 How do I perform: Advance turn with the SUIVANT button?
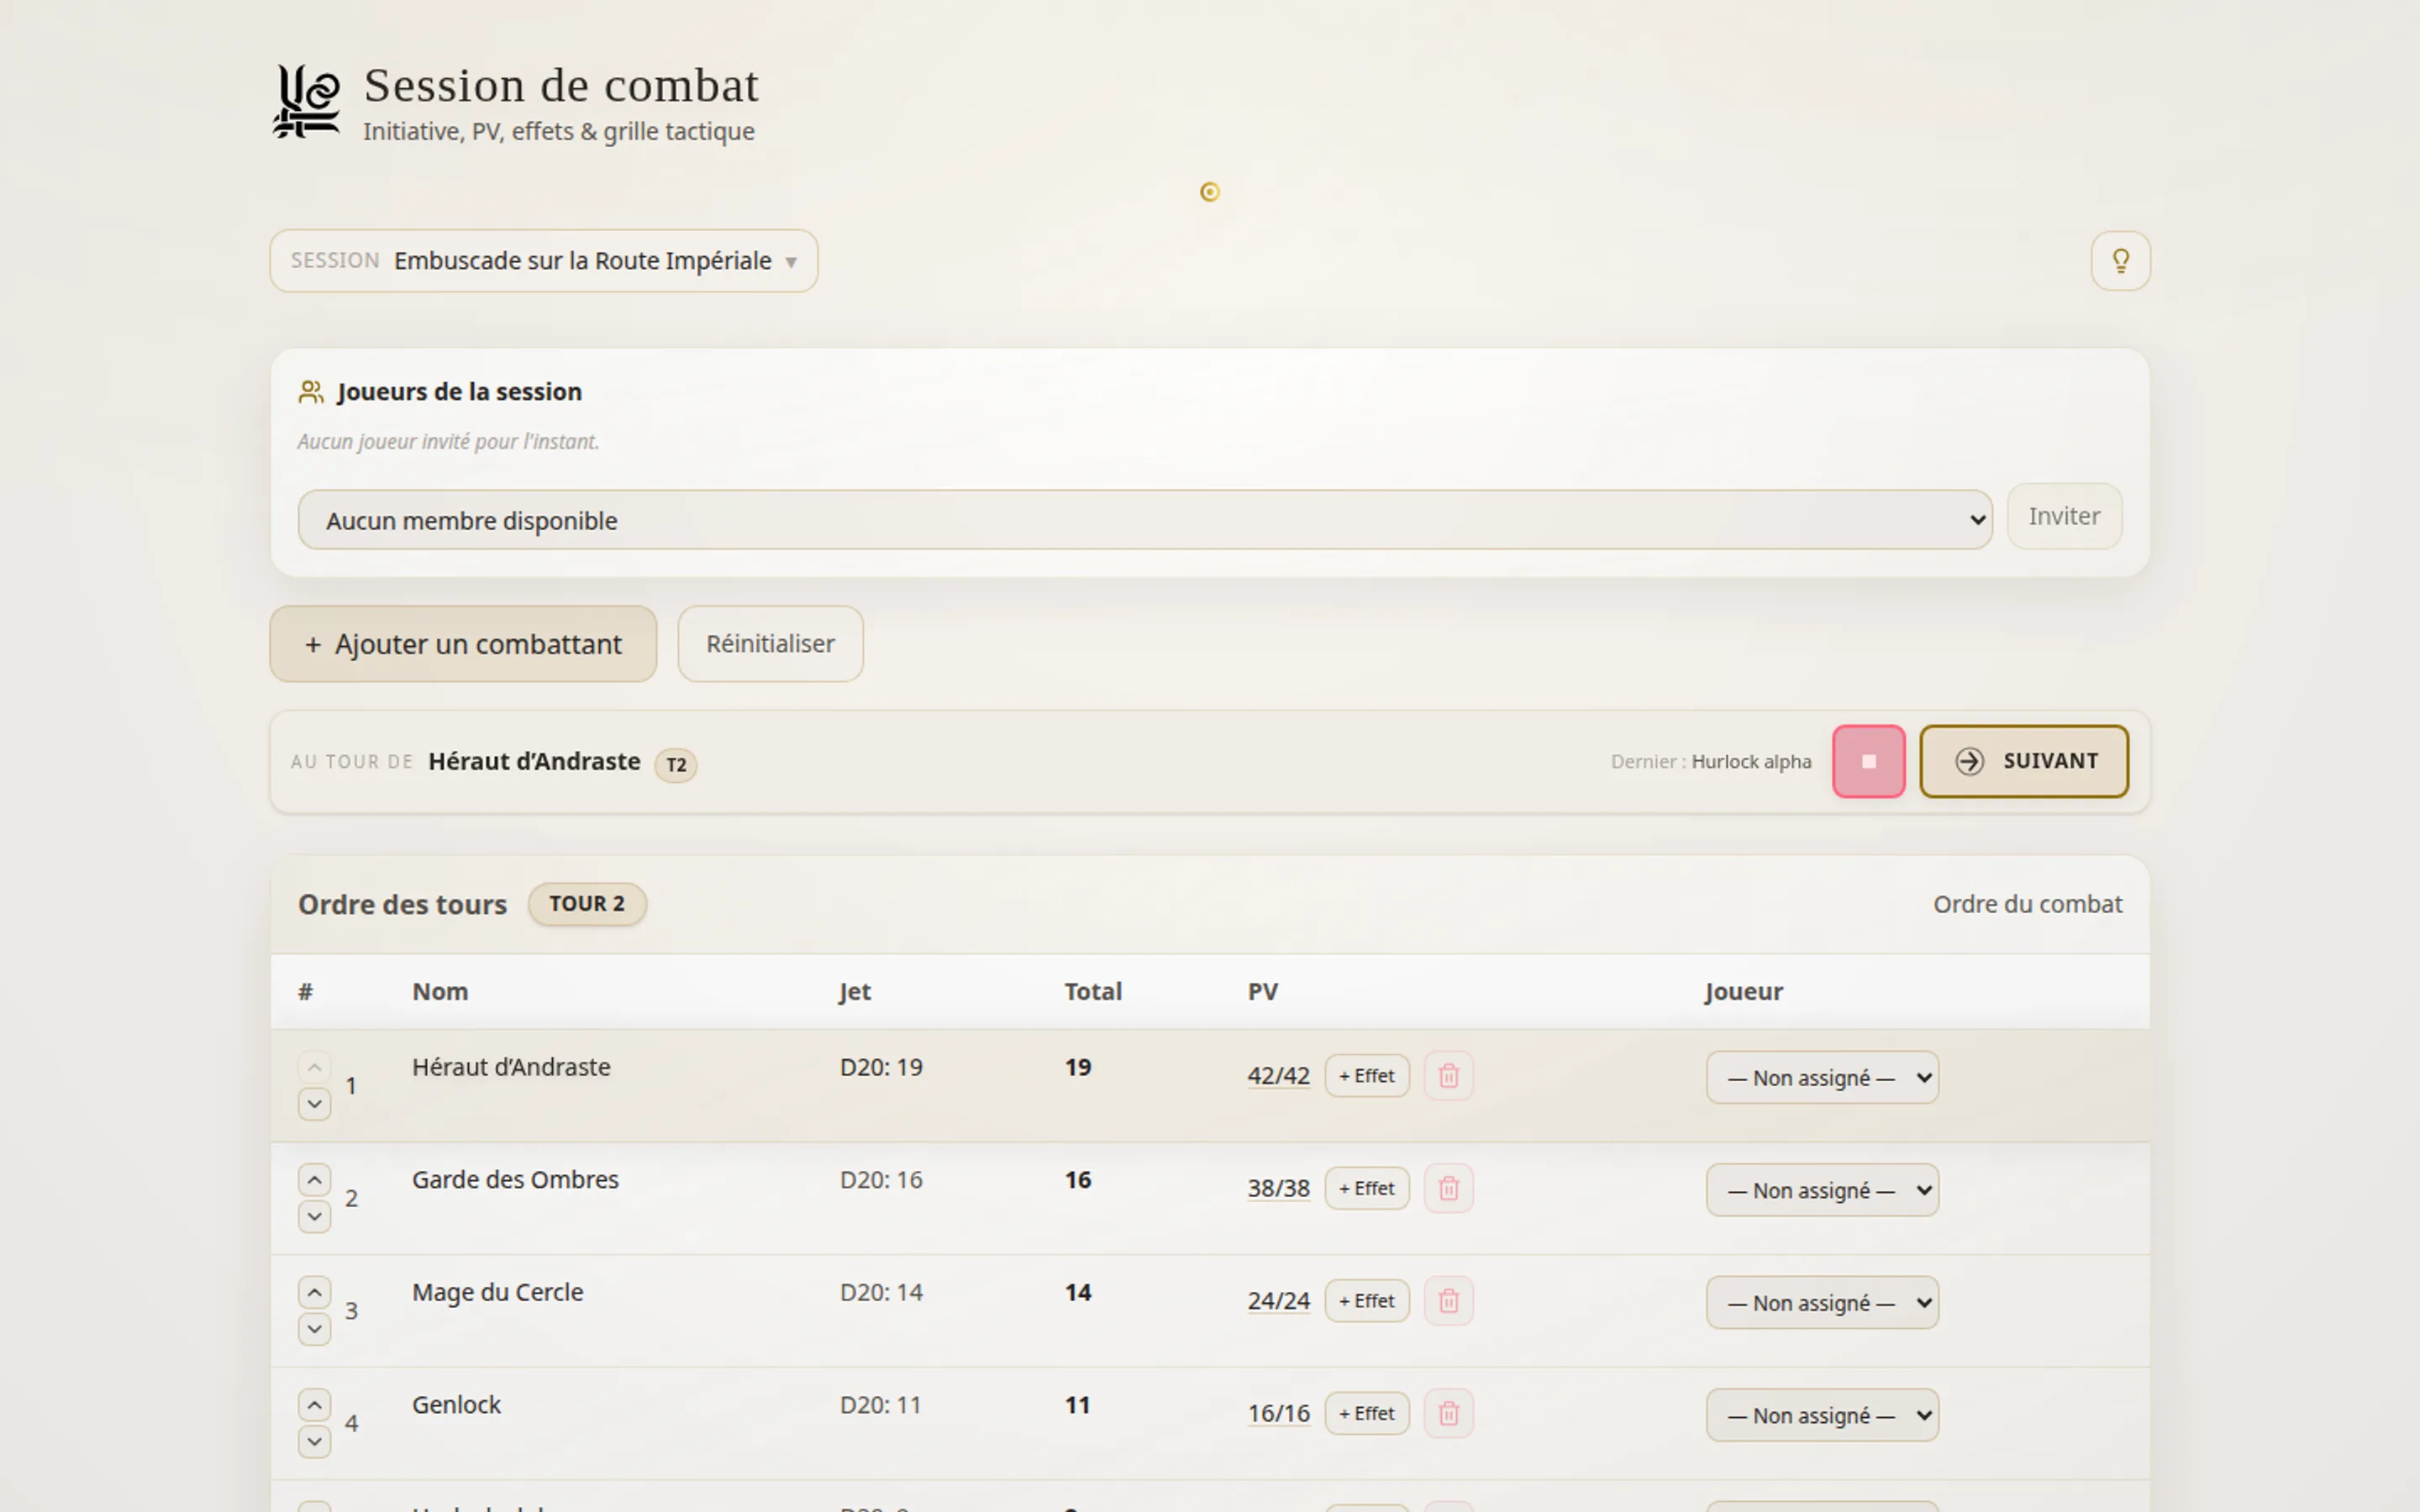tap(2024, 761)
